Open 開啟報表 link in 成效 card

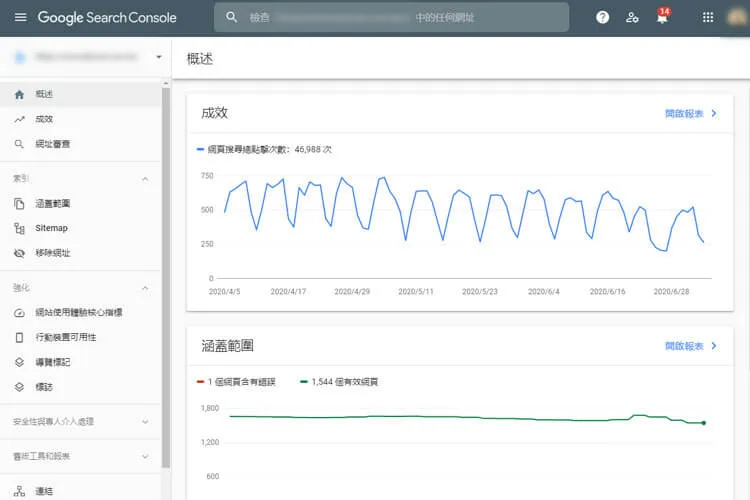click(691, 114)
